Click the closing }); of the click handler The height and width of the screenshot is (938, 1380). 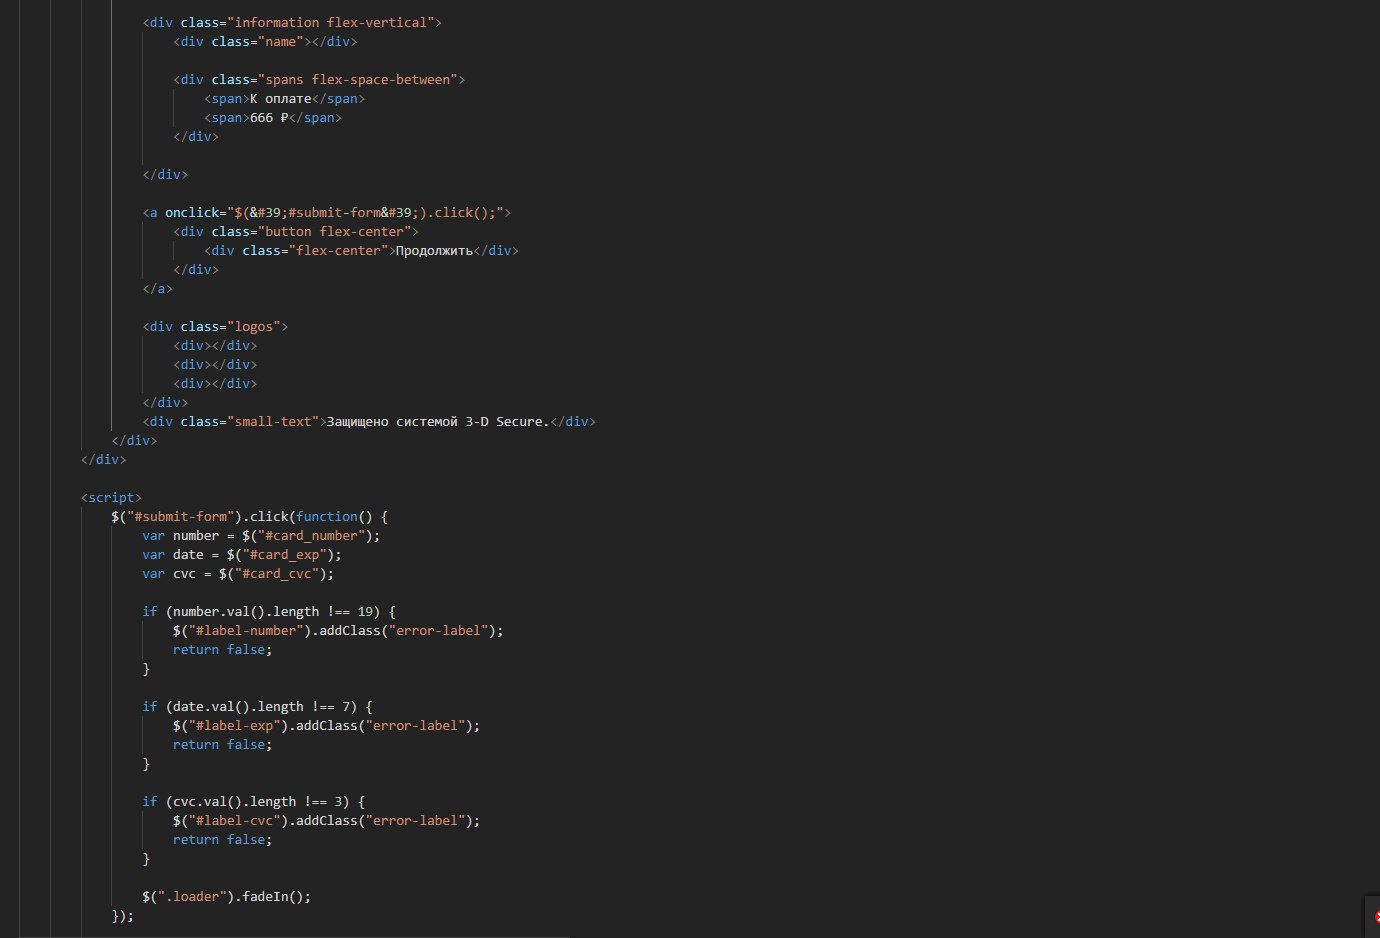pos(123,915)
